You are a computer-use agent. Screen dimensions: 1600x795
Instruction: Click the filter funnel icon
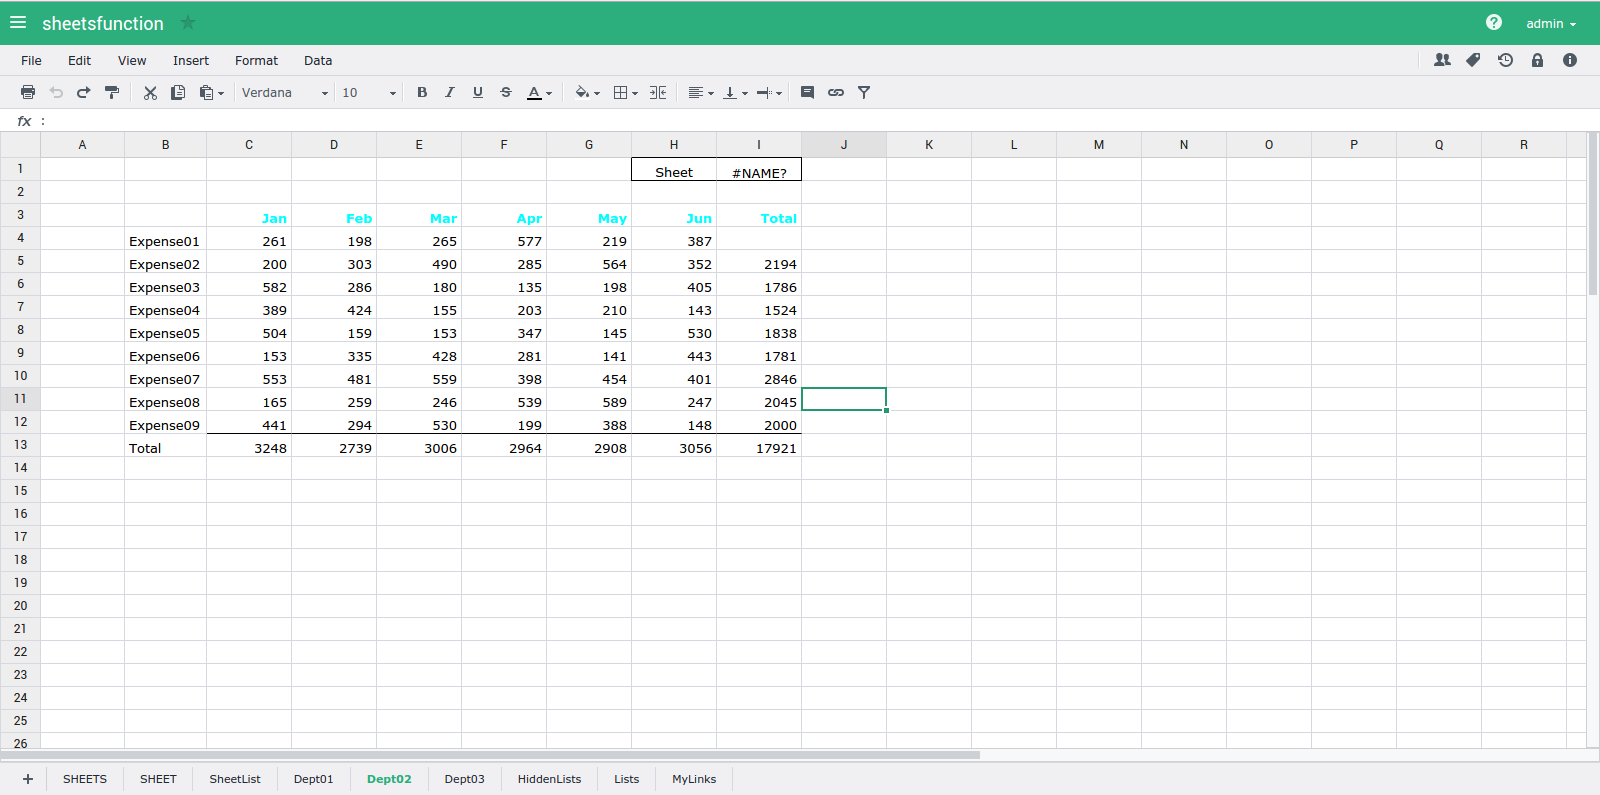click(x=864, y=92)
